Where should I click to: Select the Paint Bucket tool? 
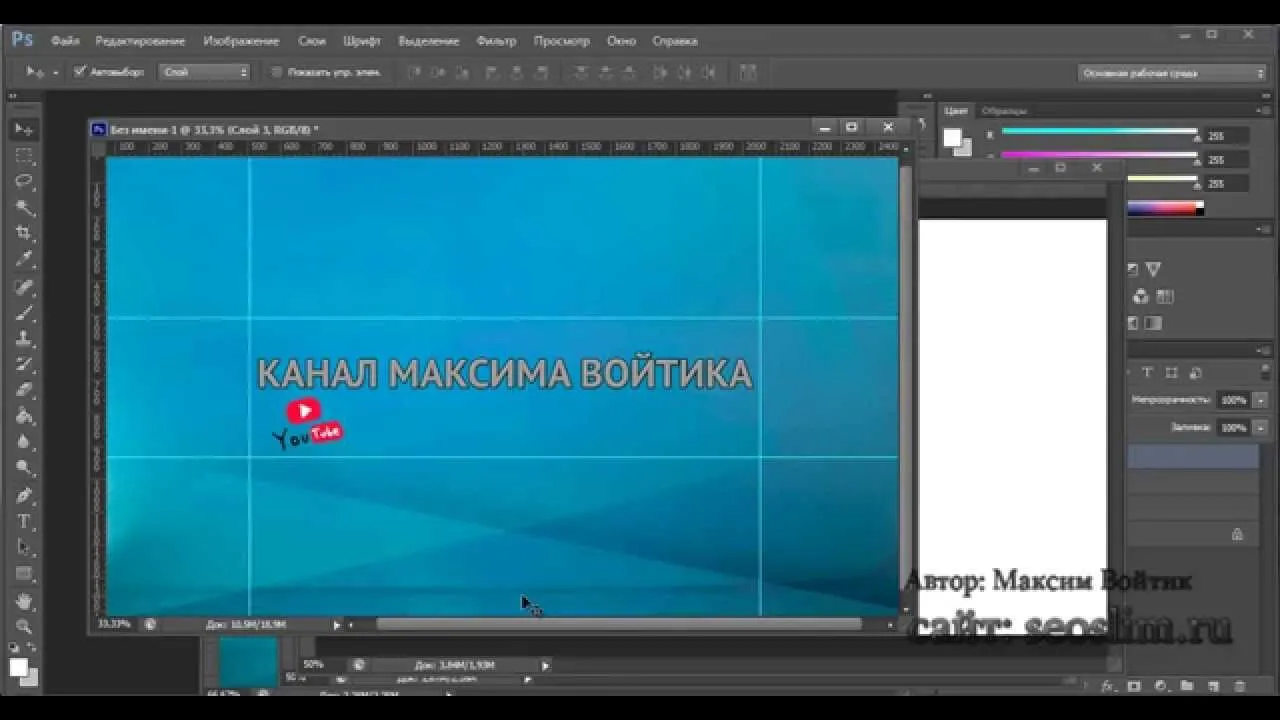click(x=24, y=417)
